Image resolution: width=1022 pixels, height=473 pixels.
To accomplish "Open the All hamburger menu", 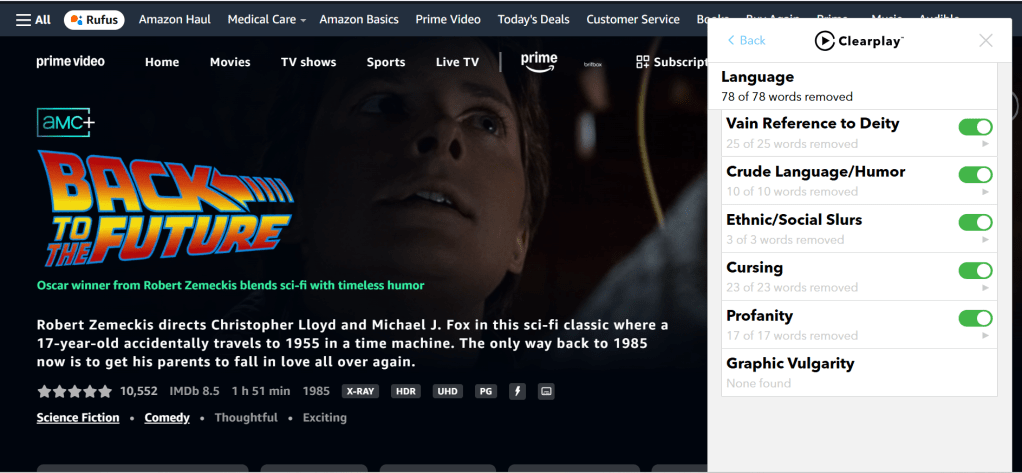I will 33,20.
